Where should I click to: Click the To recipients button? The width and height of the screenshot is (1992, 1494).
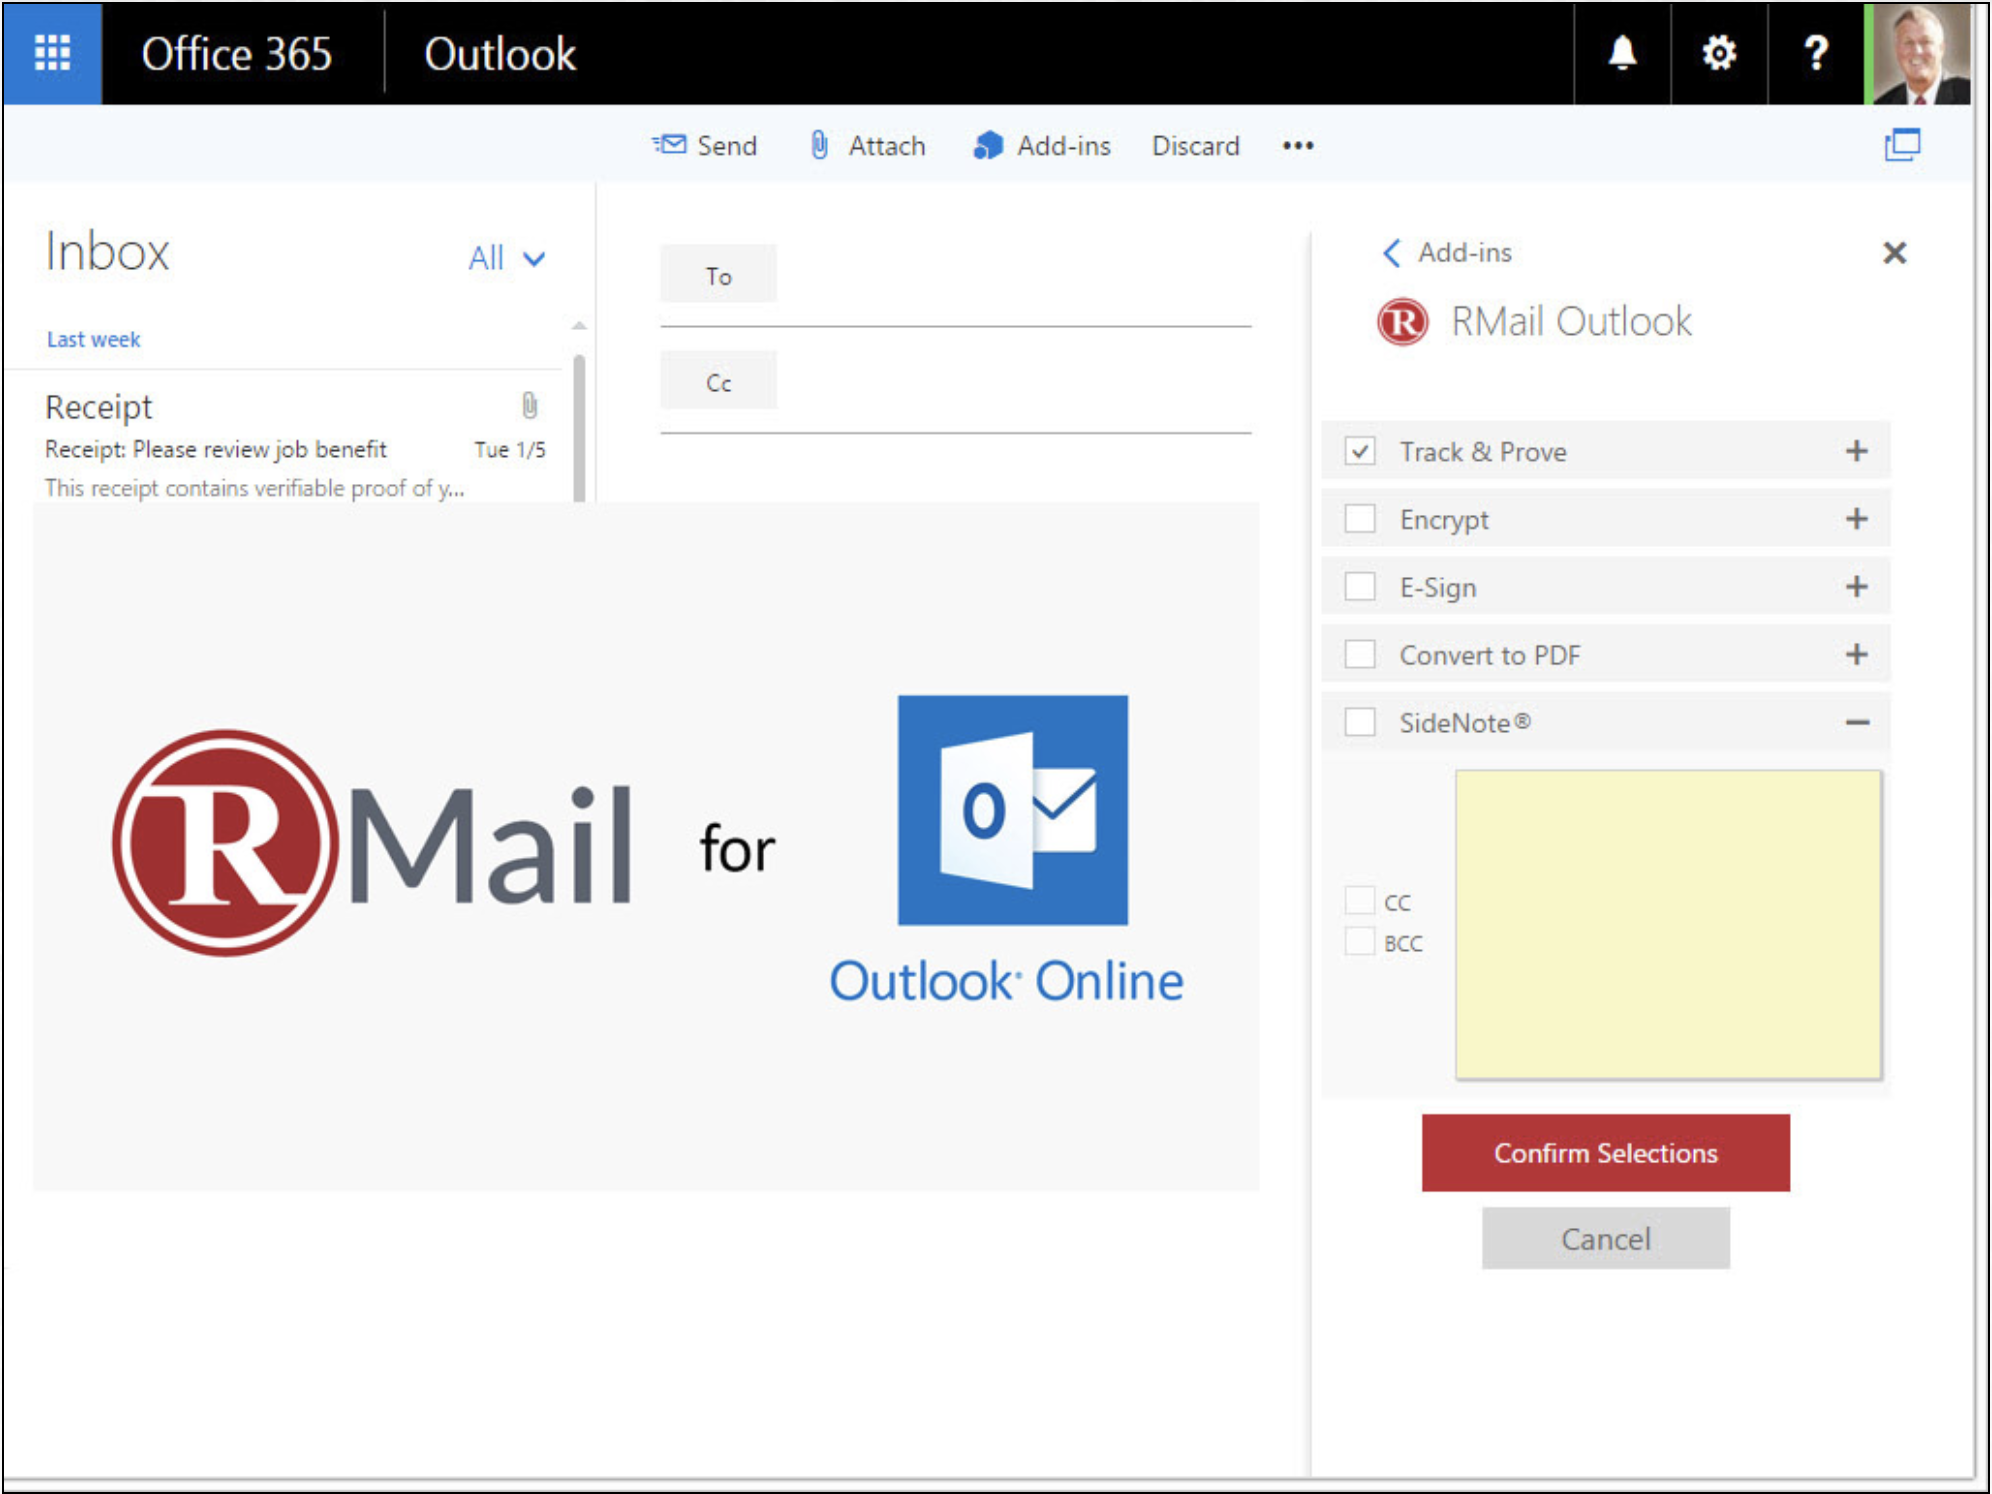tap(718, 275)
